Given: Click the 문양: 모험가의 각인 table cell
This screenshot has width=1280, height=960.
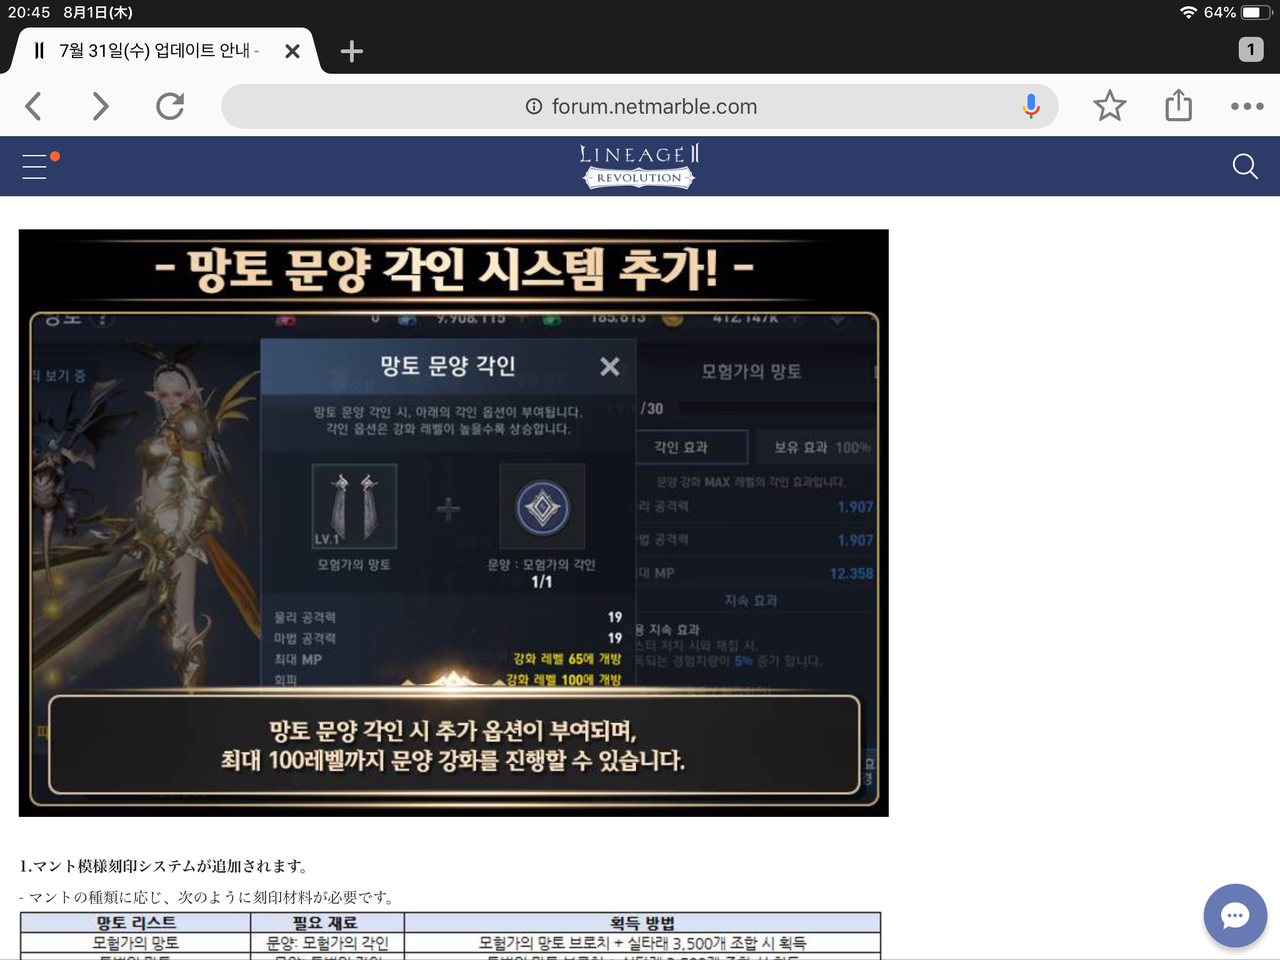Looking at the screenshot, I should (327, 942).
